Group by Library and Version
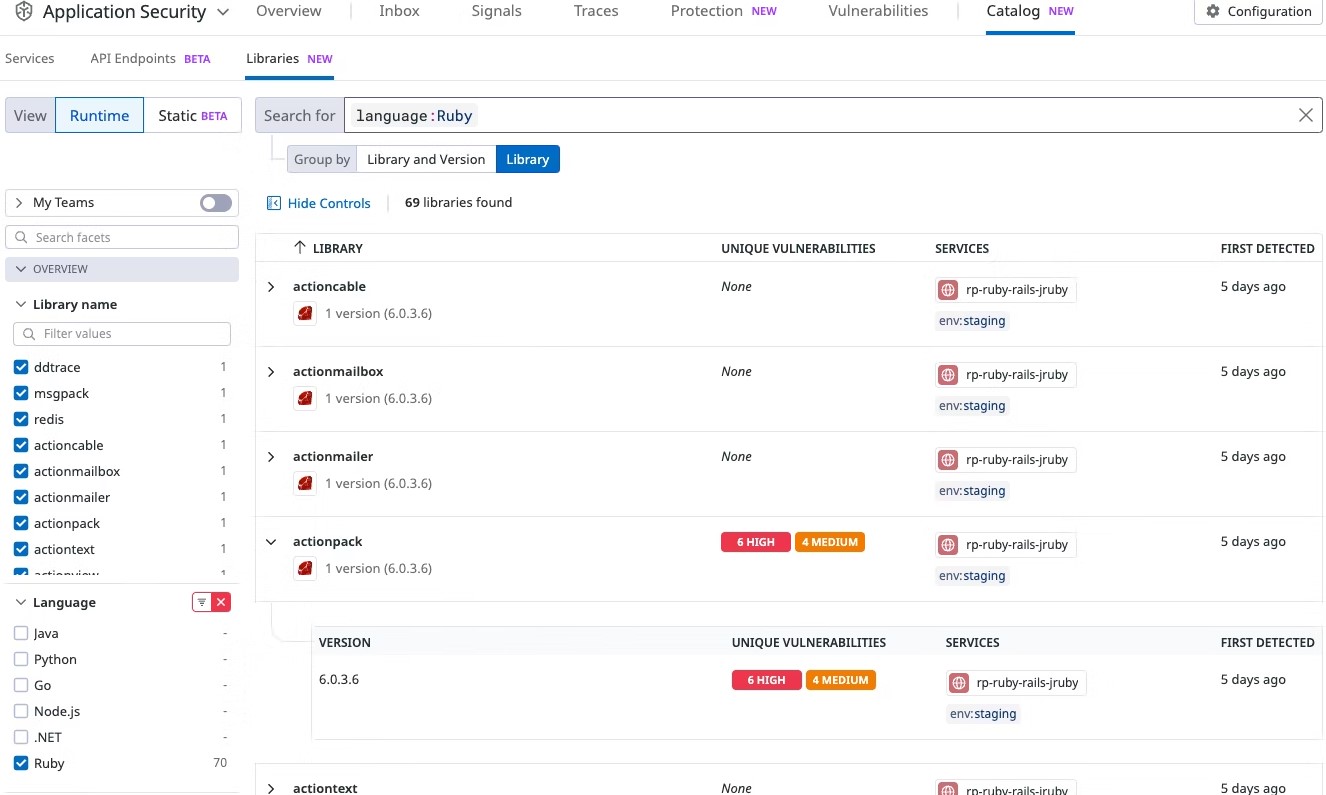This screenshot has height=795, width=1326. point(426,159)
